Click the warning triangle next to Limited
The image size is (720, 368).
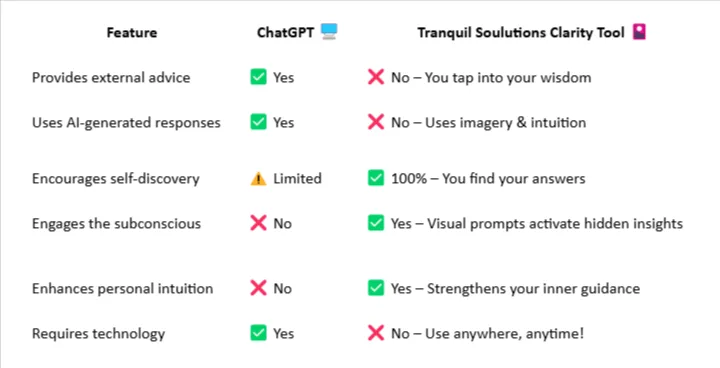pyautogui.click(x=259, y=178)
